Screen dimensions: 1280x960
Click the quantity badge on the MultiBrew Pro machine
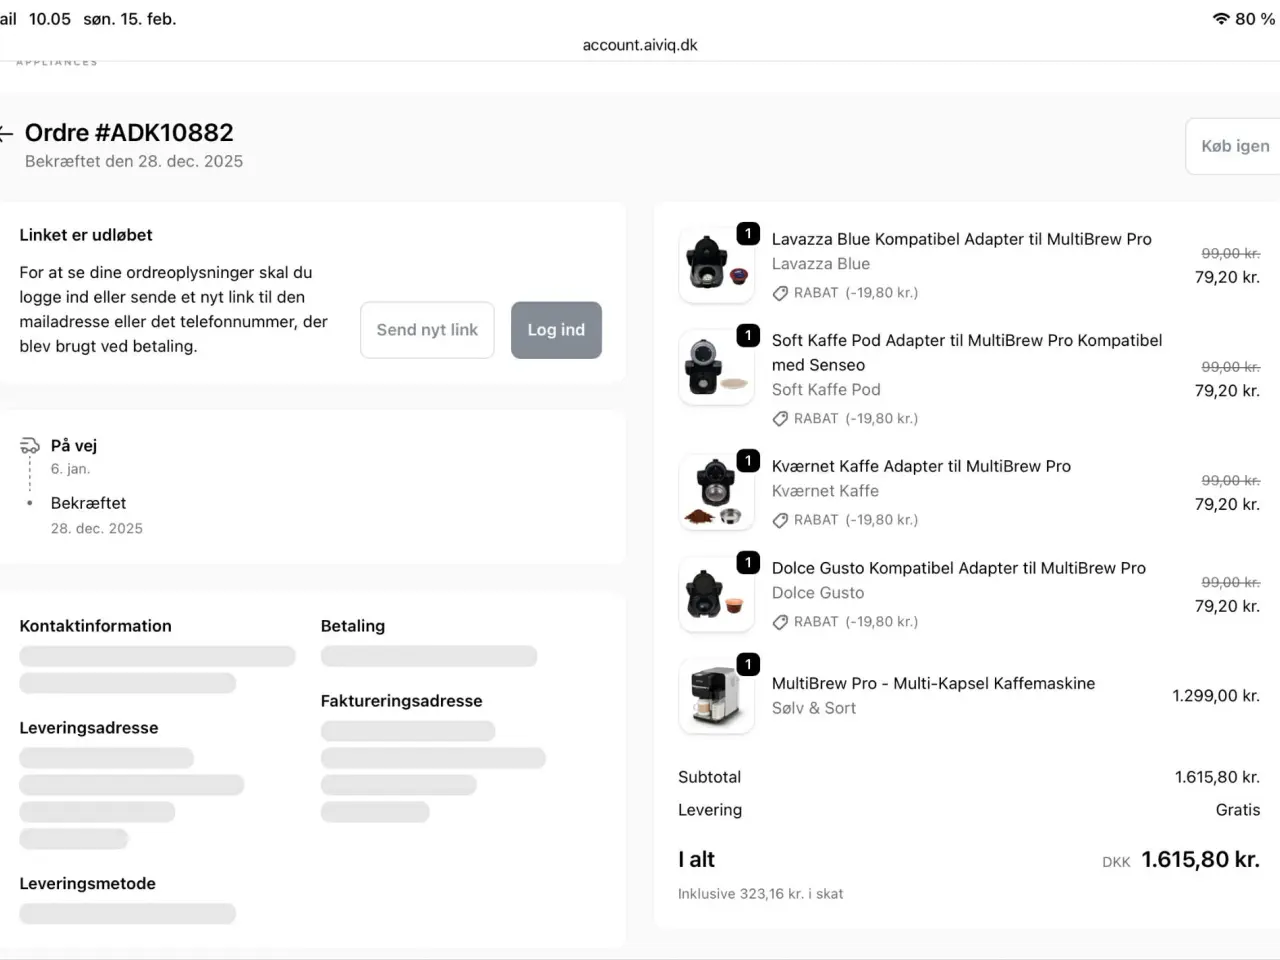tap(748, 664)
